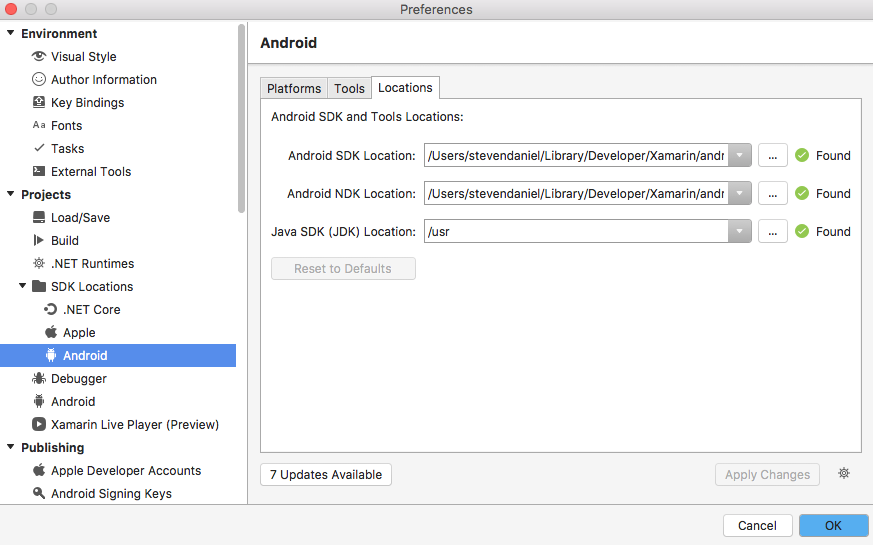Screen dimensions: 873x545
Task: Click the Key Bindings icon
Action: [38, 102]
